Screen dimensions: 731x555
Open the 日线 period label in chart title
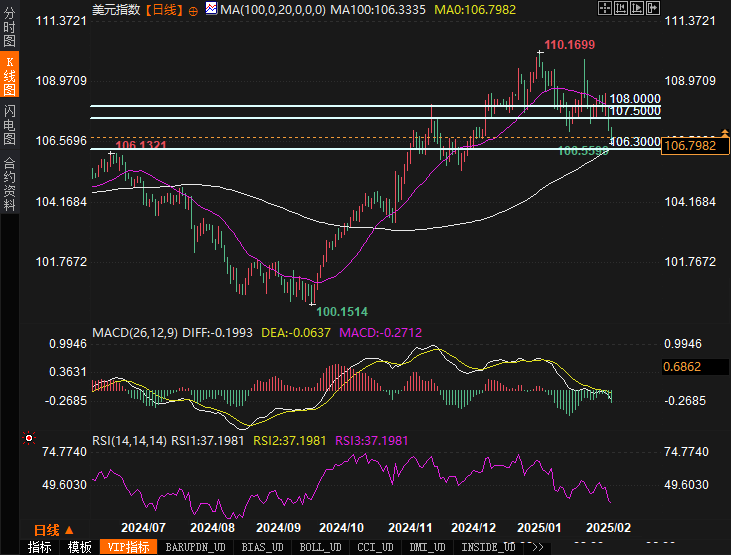[162, 9]
